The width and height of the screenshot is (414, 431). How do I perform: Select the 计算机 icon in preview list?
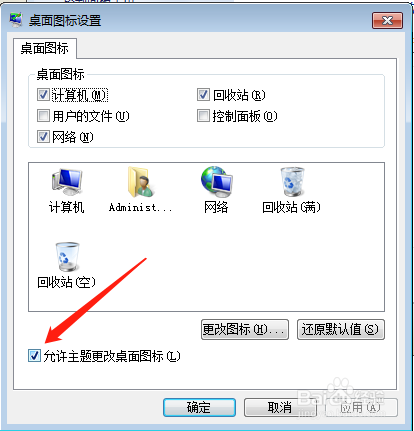67,182
